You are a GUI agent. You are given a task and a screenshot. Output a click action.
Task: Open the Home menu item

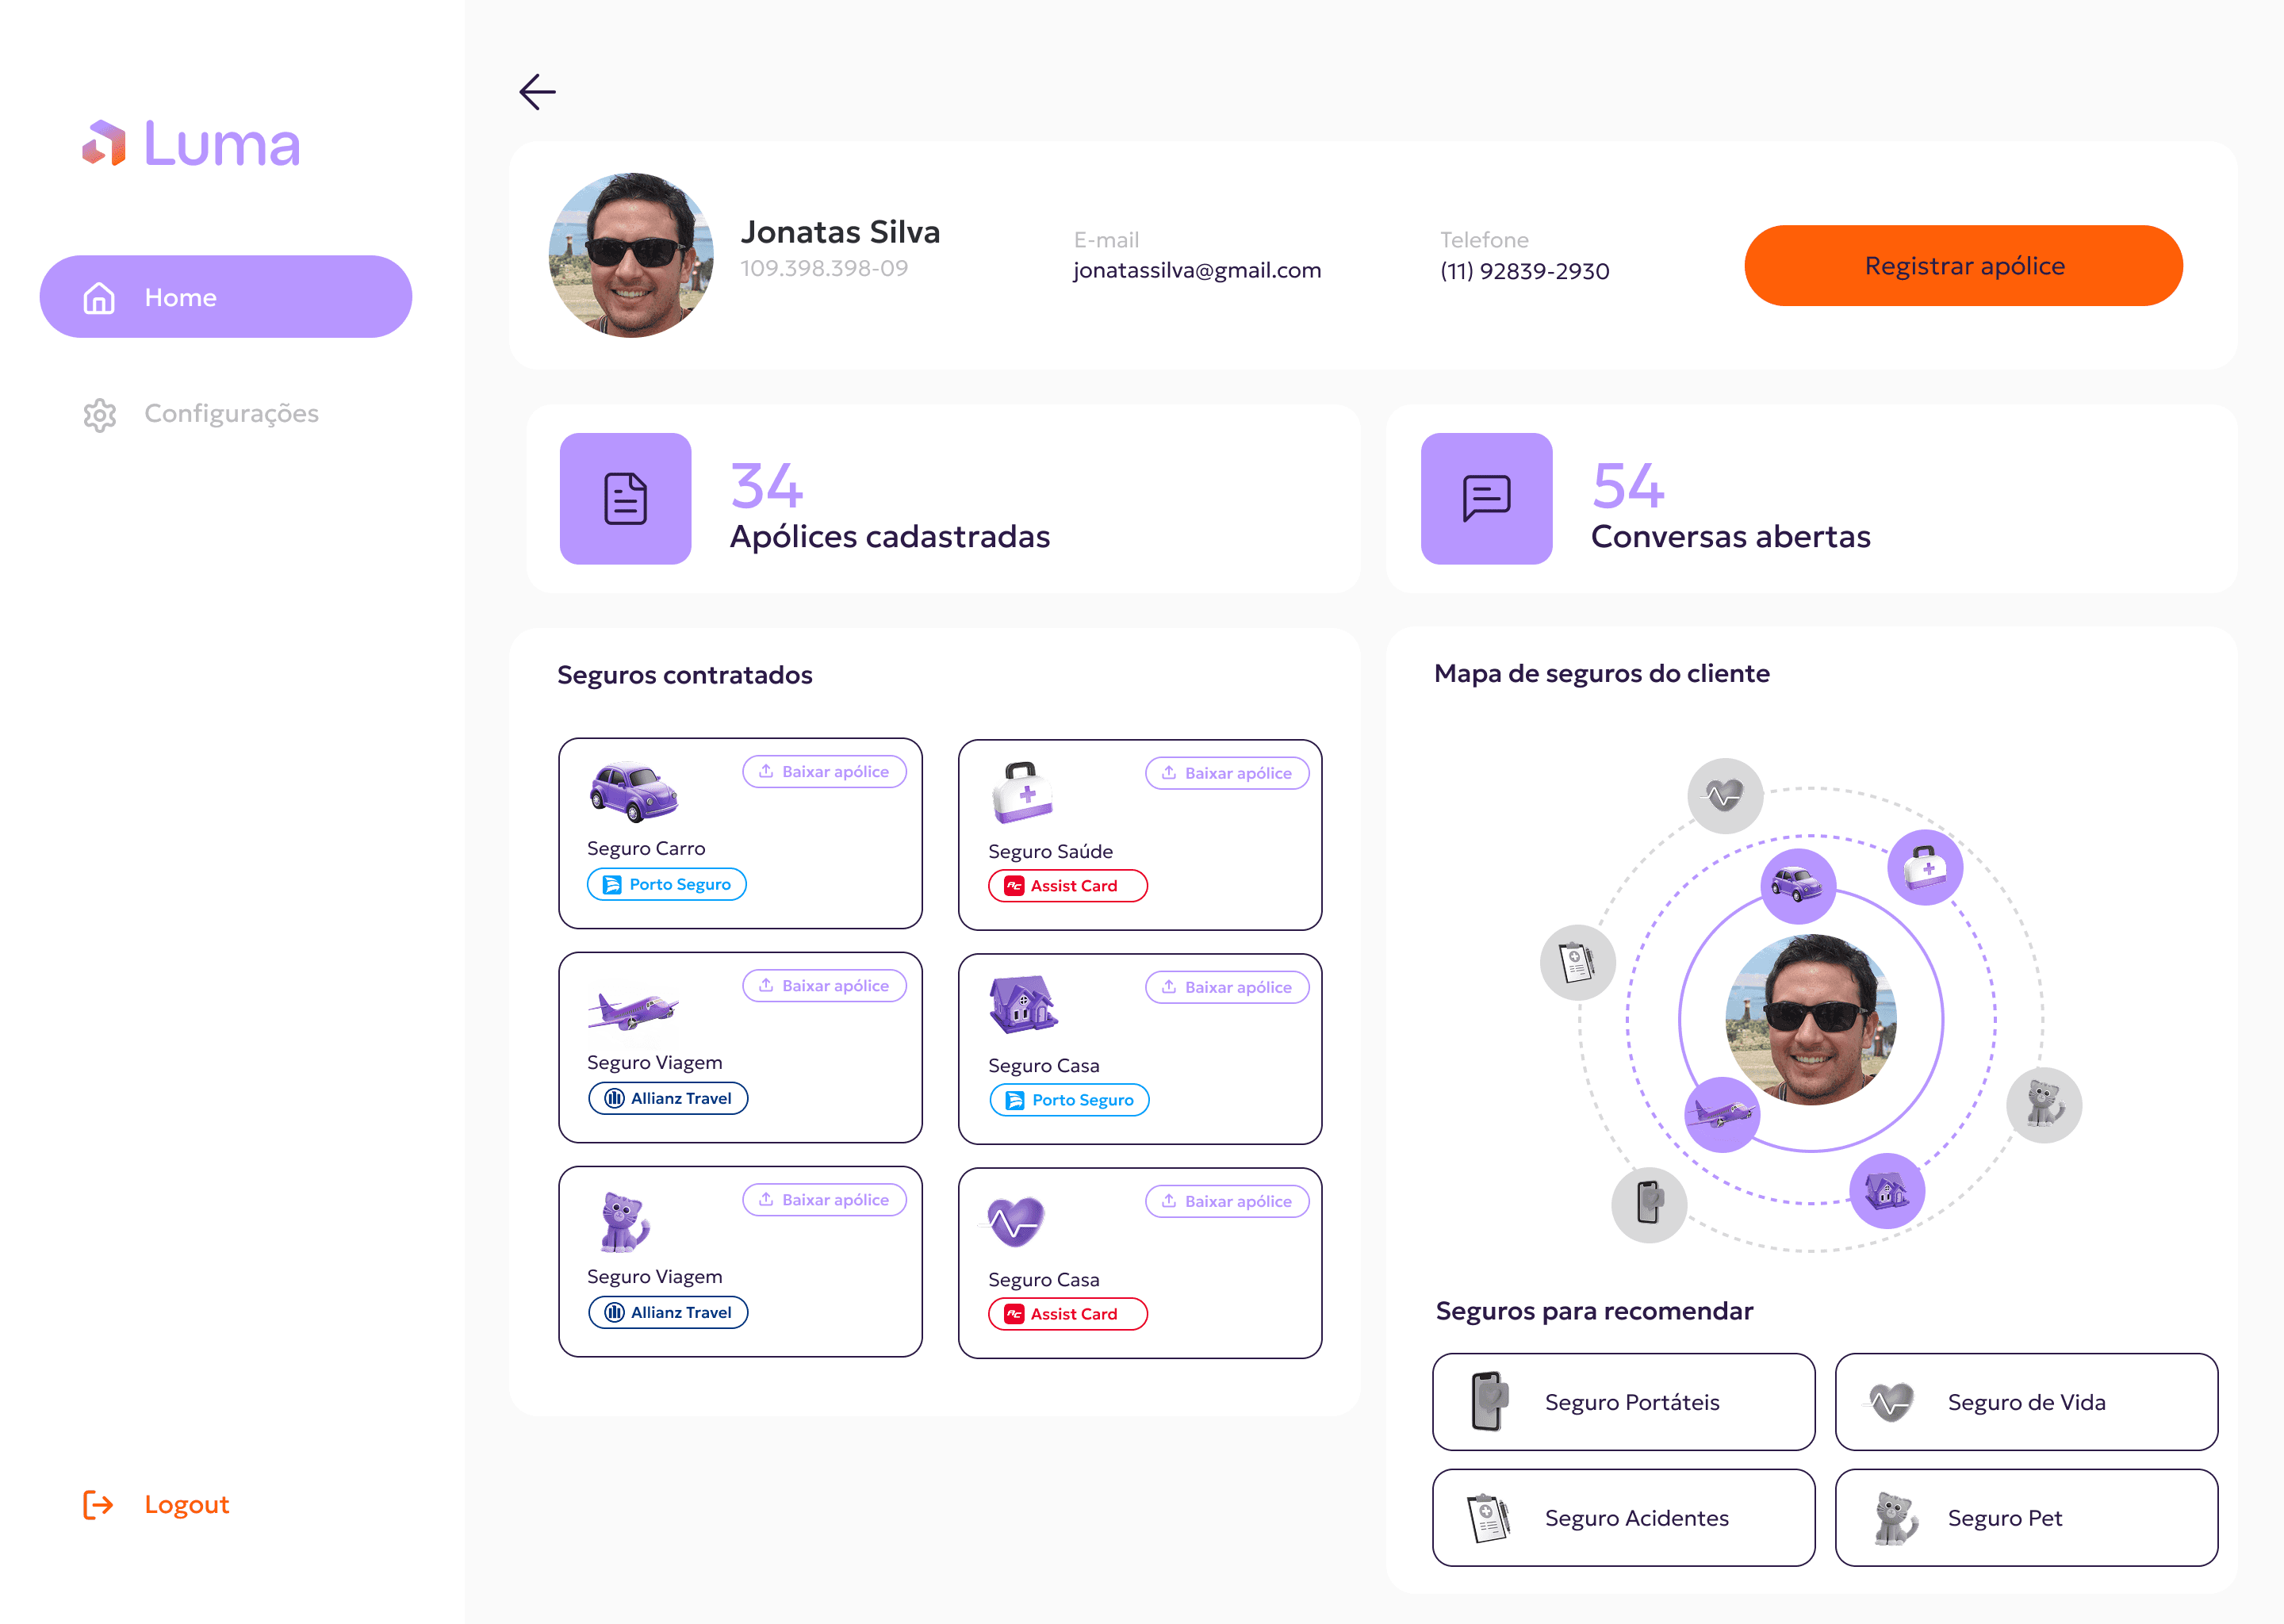click(226, 297)
